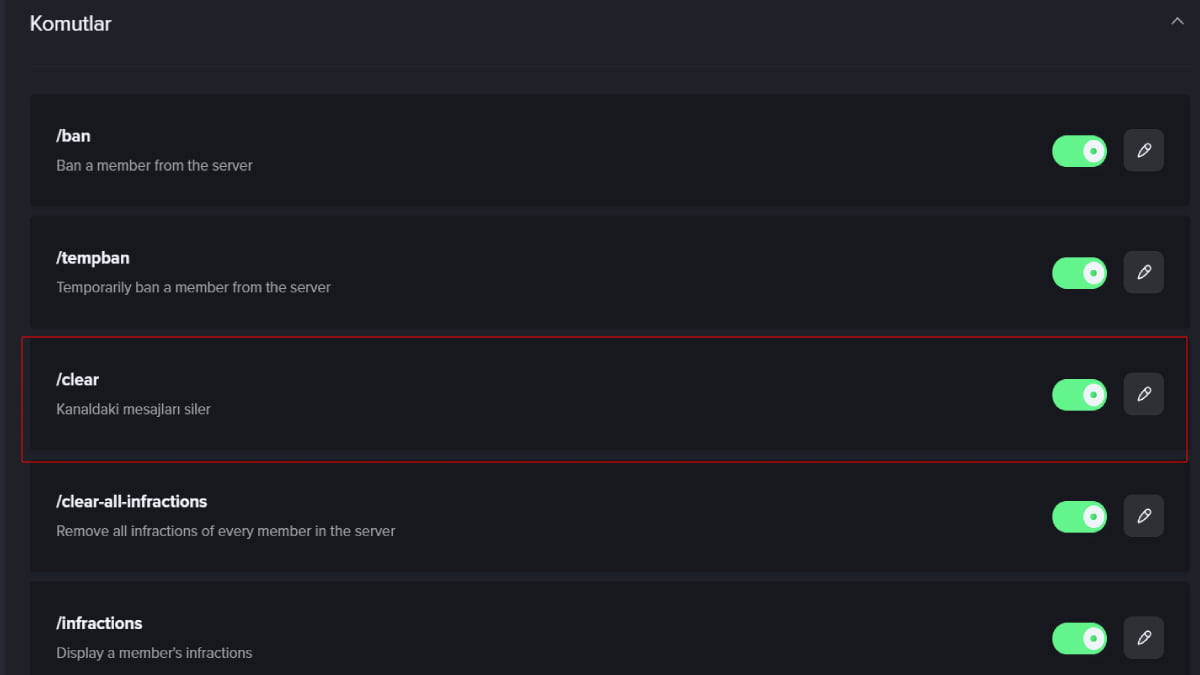Open the /tempban command editor pencil

[x=1143, y=272]
